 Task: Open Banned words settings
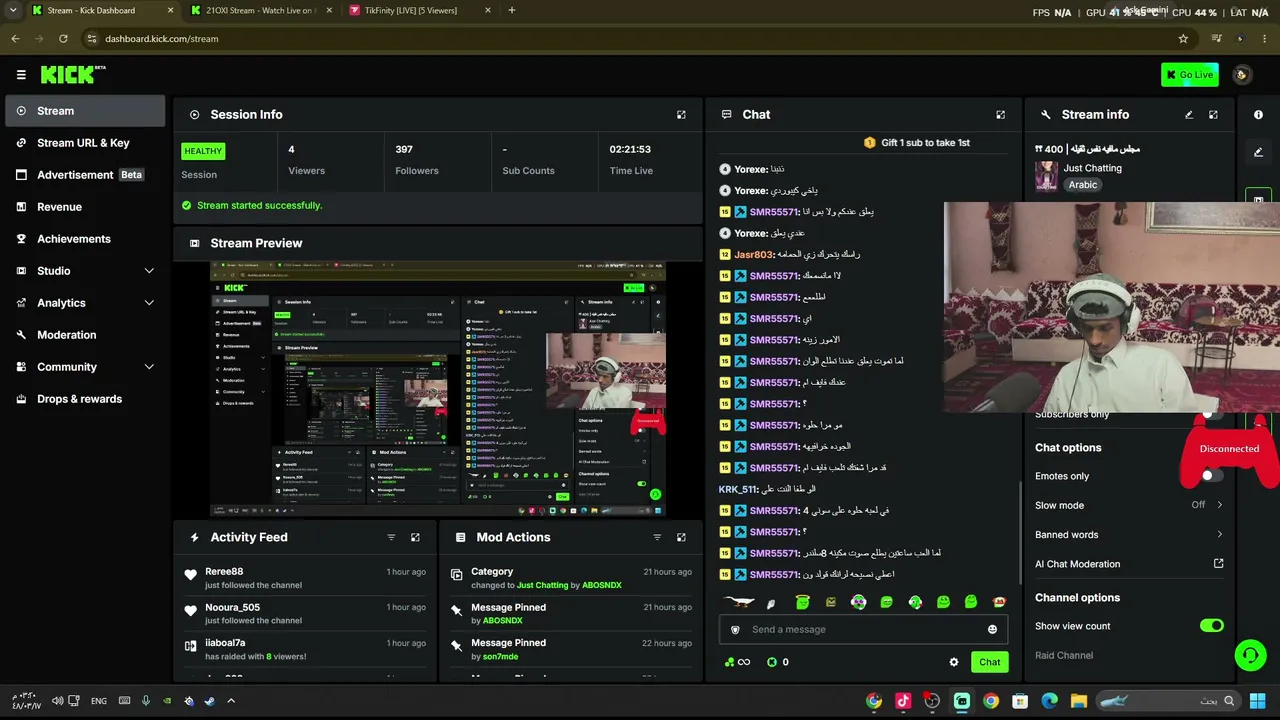[1129, 535]
